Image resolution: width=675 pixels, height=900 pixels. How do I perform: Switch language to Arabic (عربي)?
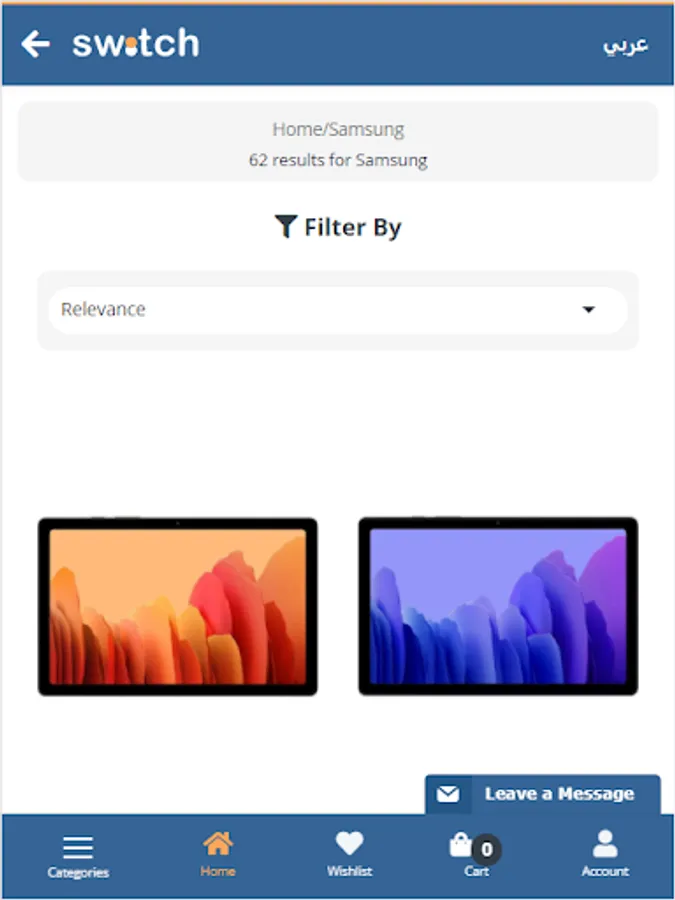(625, 45)
